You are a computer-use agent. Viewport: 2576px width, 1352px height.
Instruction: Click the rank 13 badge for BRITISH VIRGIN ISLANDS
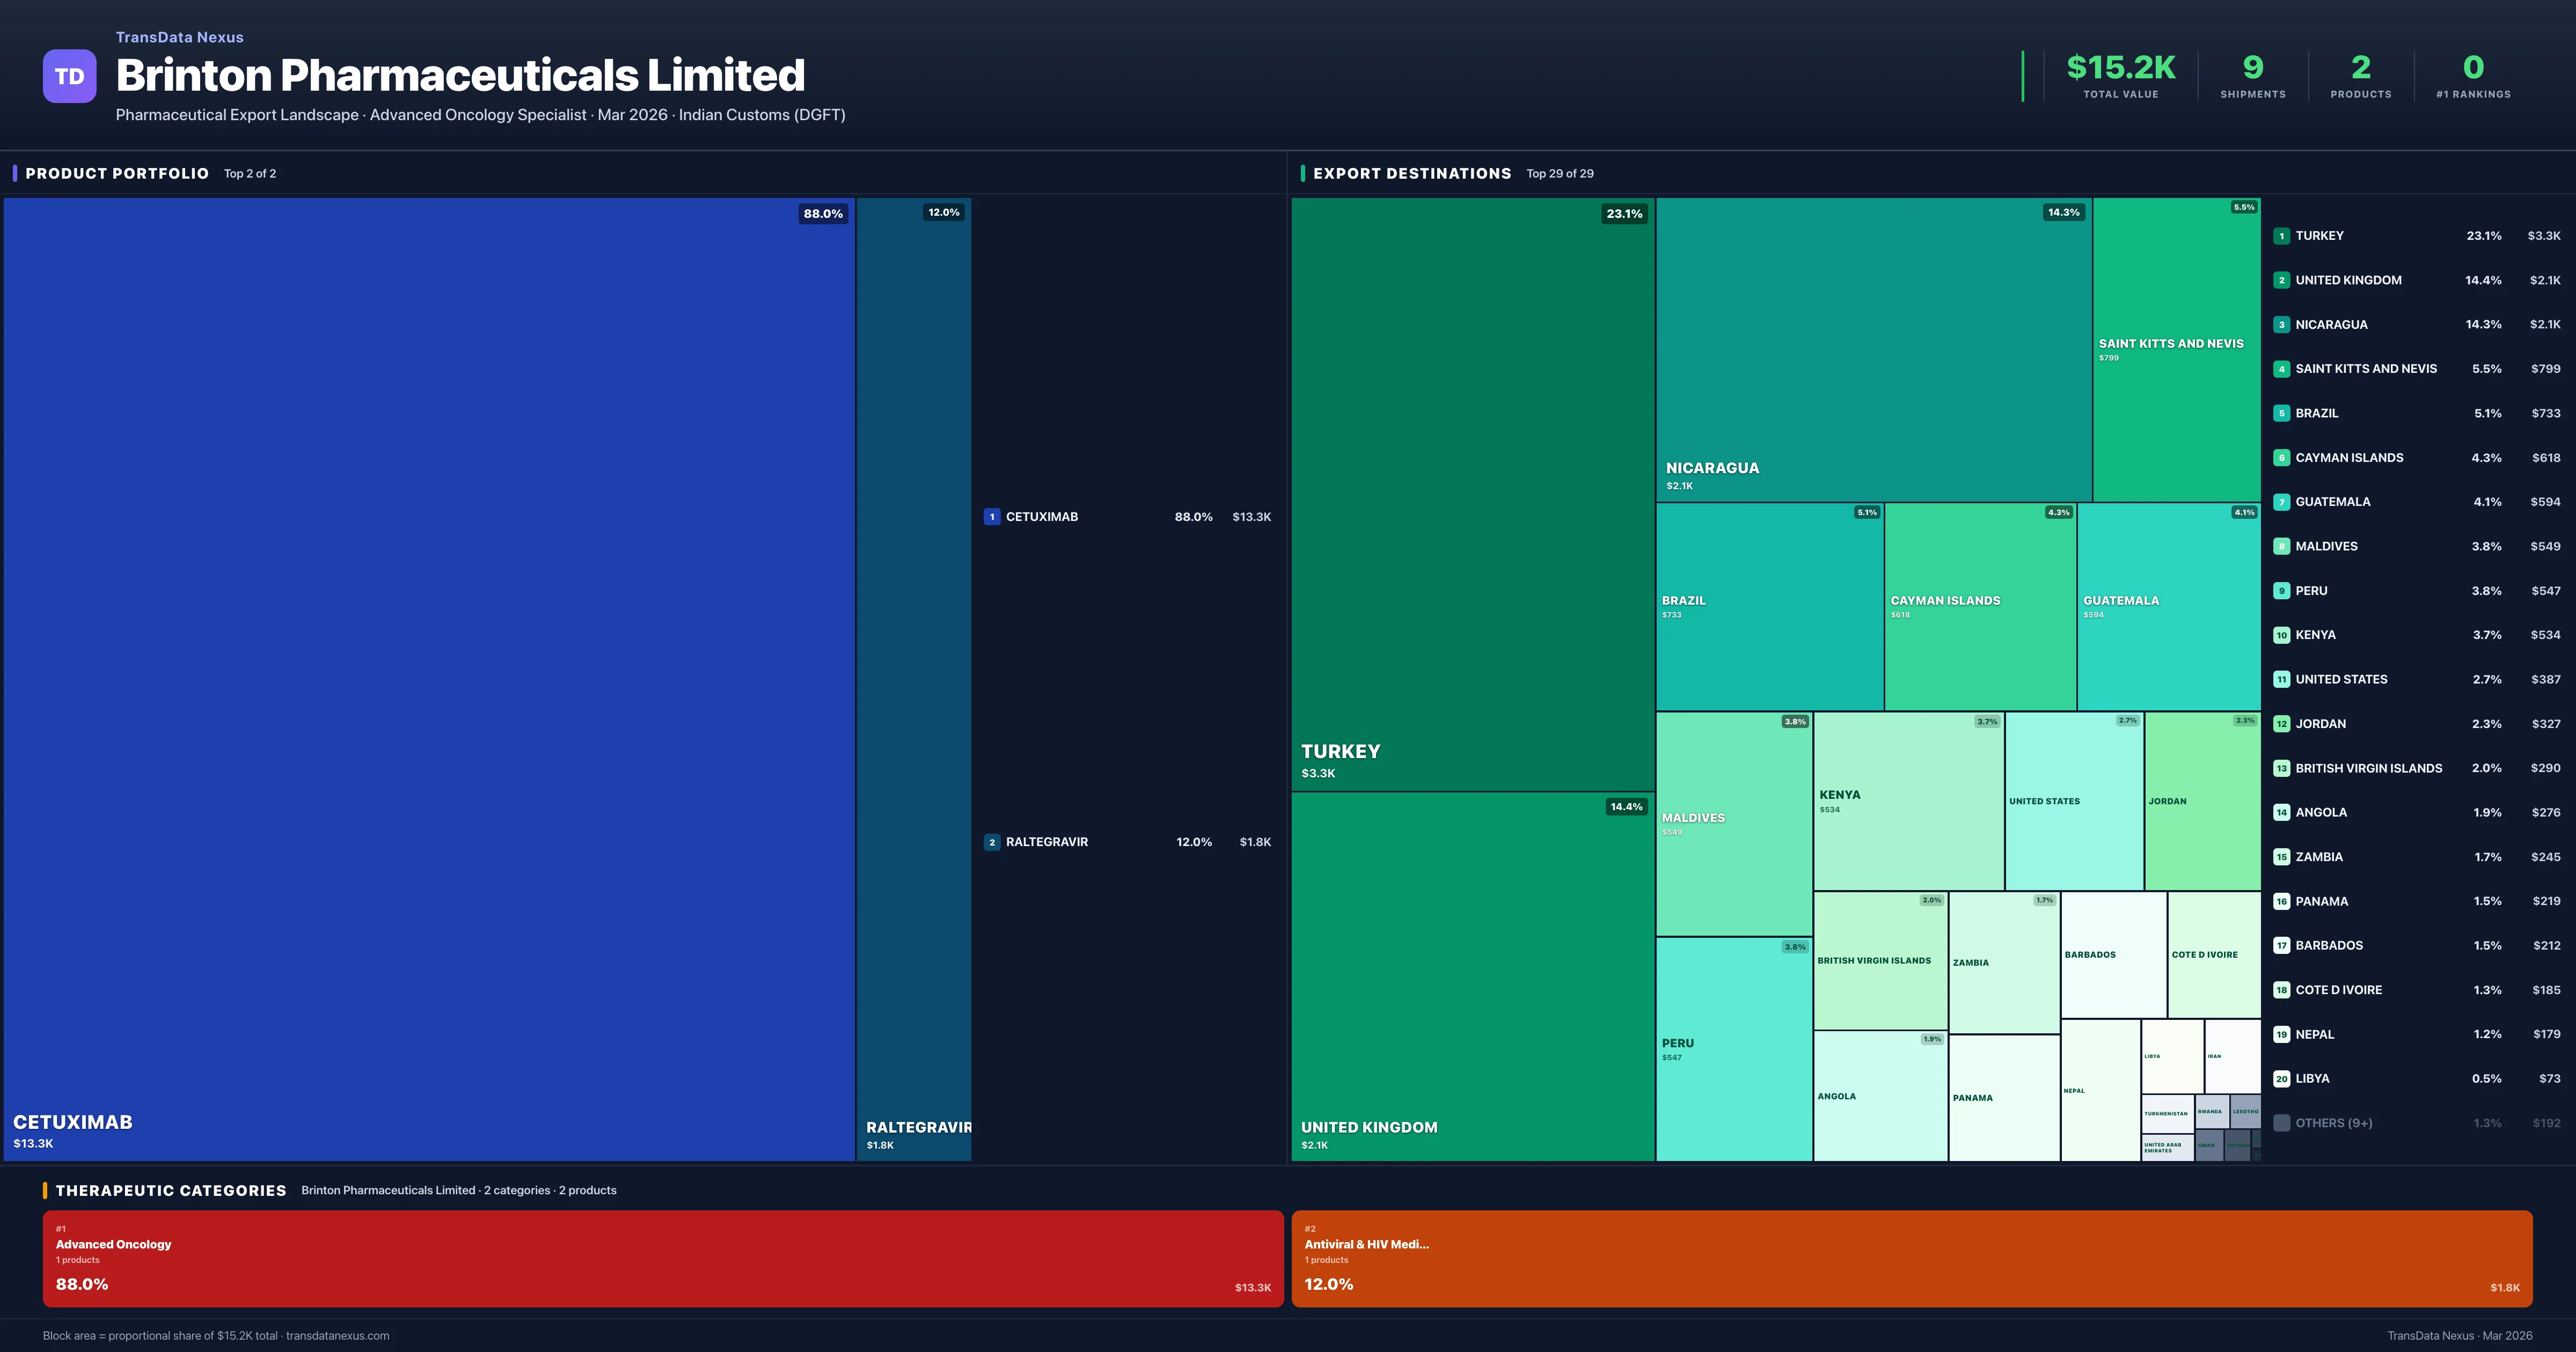point(2282,768)
